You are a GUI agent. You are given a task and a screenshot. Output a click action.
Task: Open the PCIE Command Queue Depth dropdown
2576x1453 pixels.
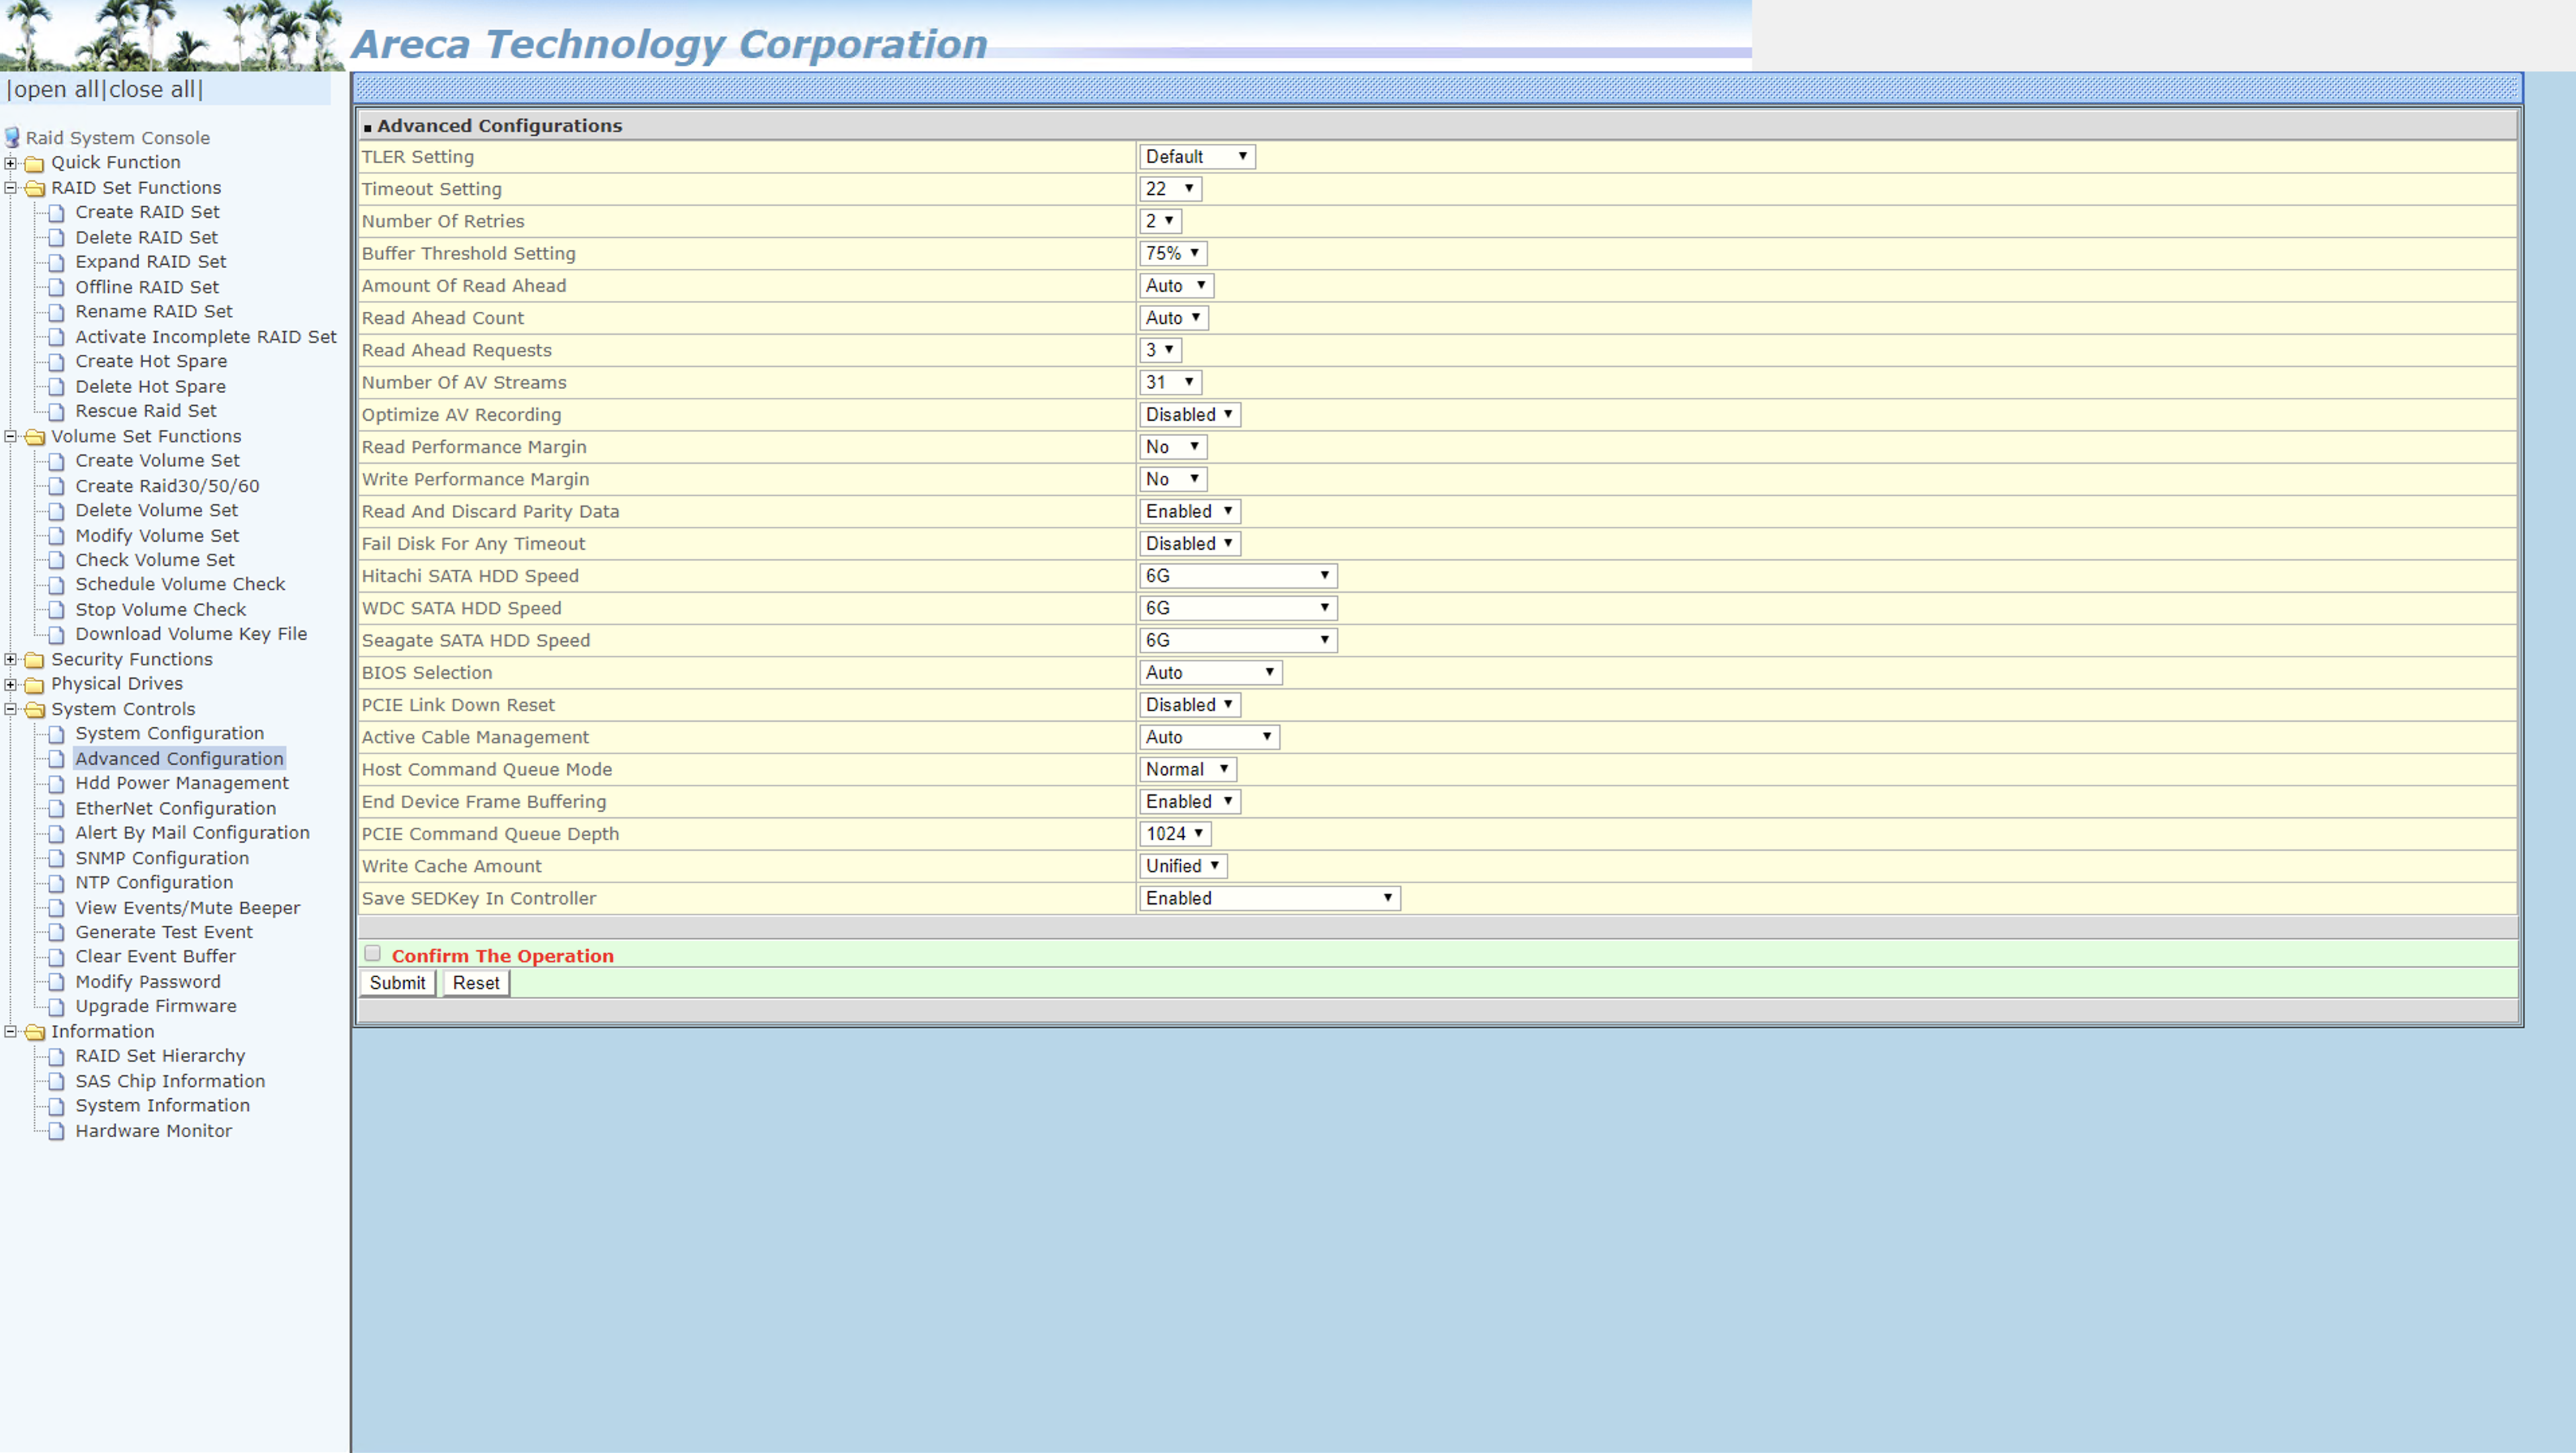[x=1175, y=834]
